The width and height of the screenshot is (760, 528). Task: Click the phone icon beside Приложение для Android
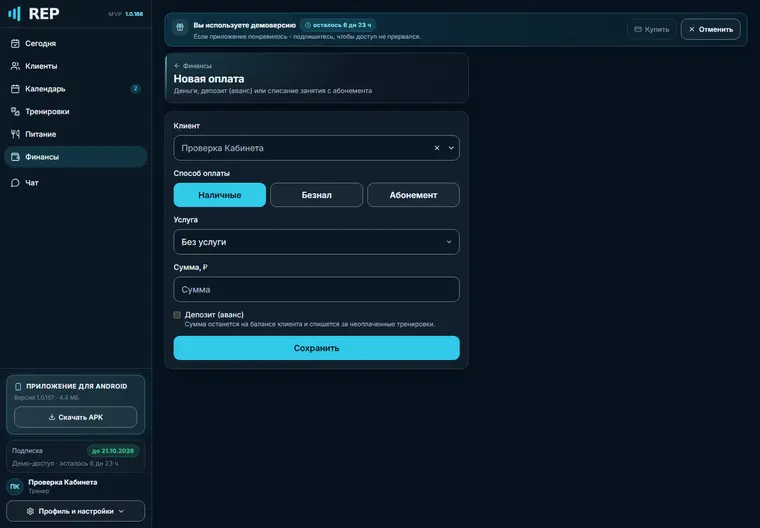18,386
